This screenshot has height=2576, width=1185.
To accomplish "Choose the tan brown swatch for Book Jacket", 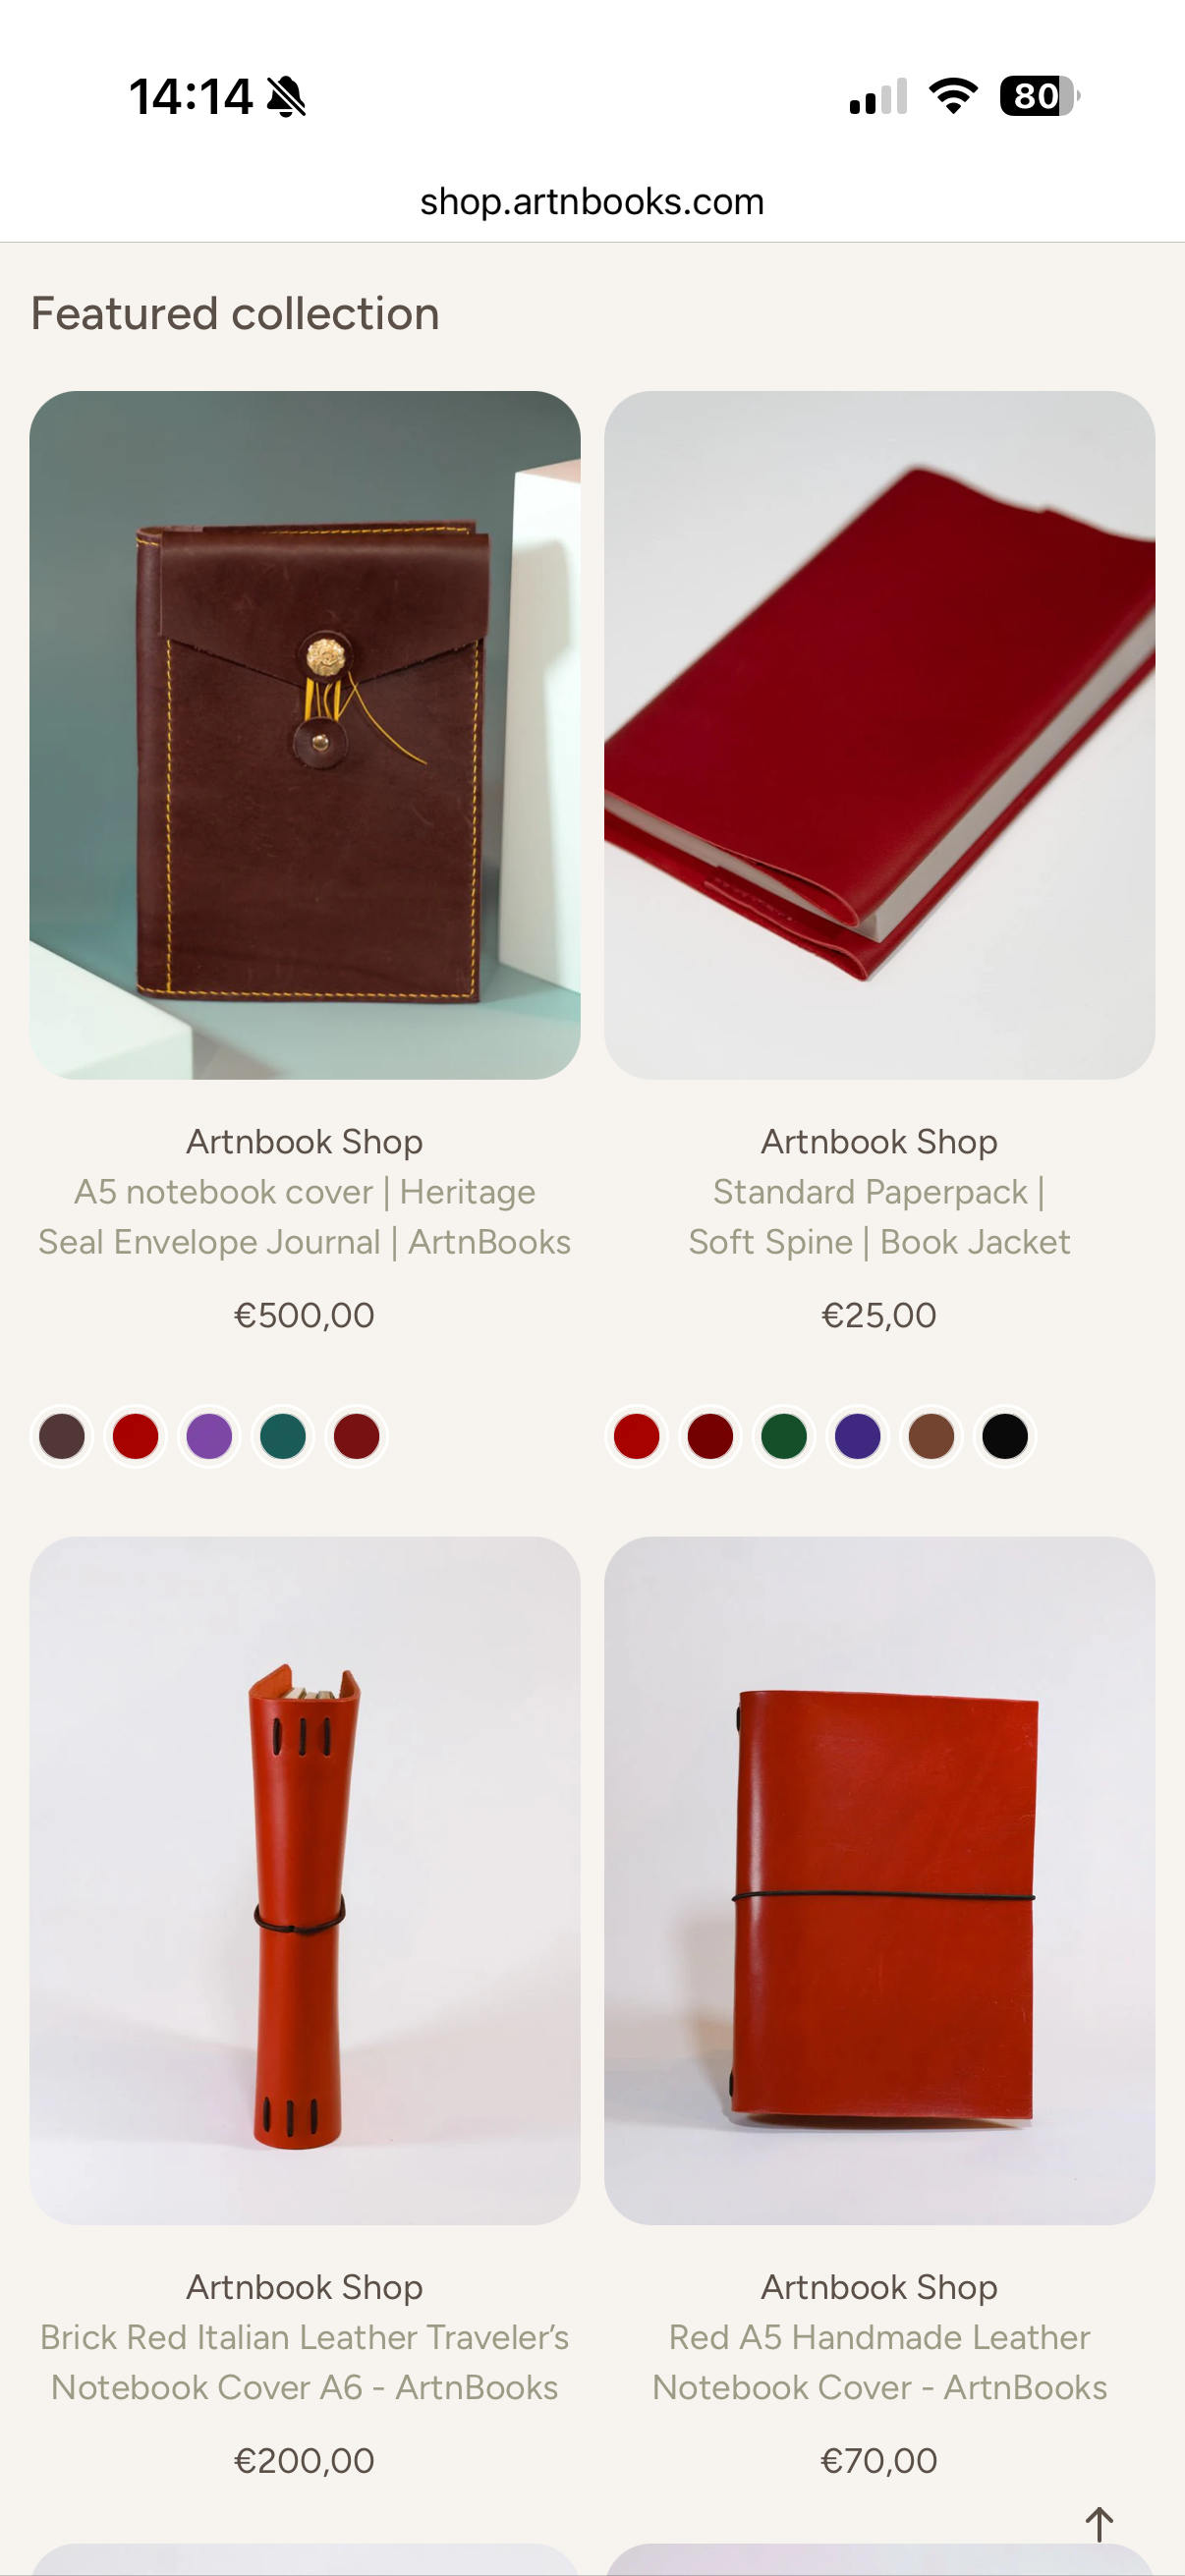I will pos(931,1437).
